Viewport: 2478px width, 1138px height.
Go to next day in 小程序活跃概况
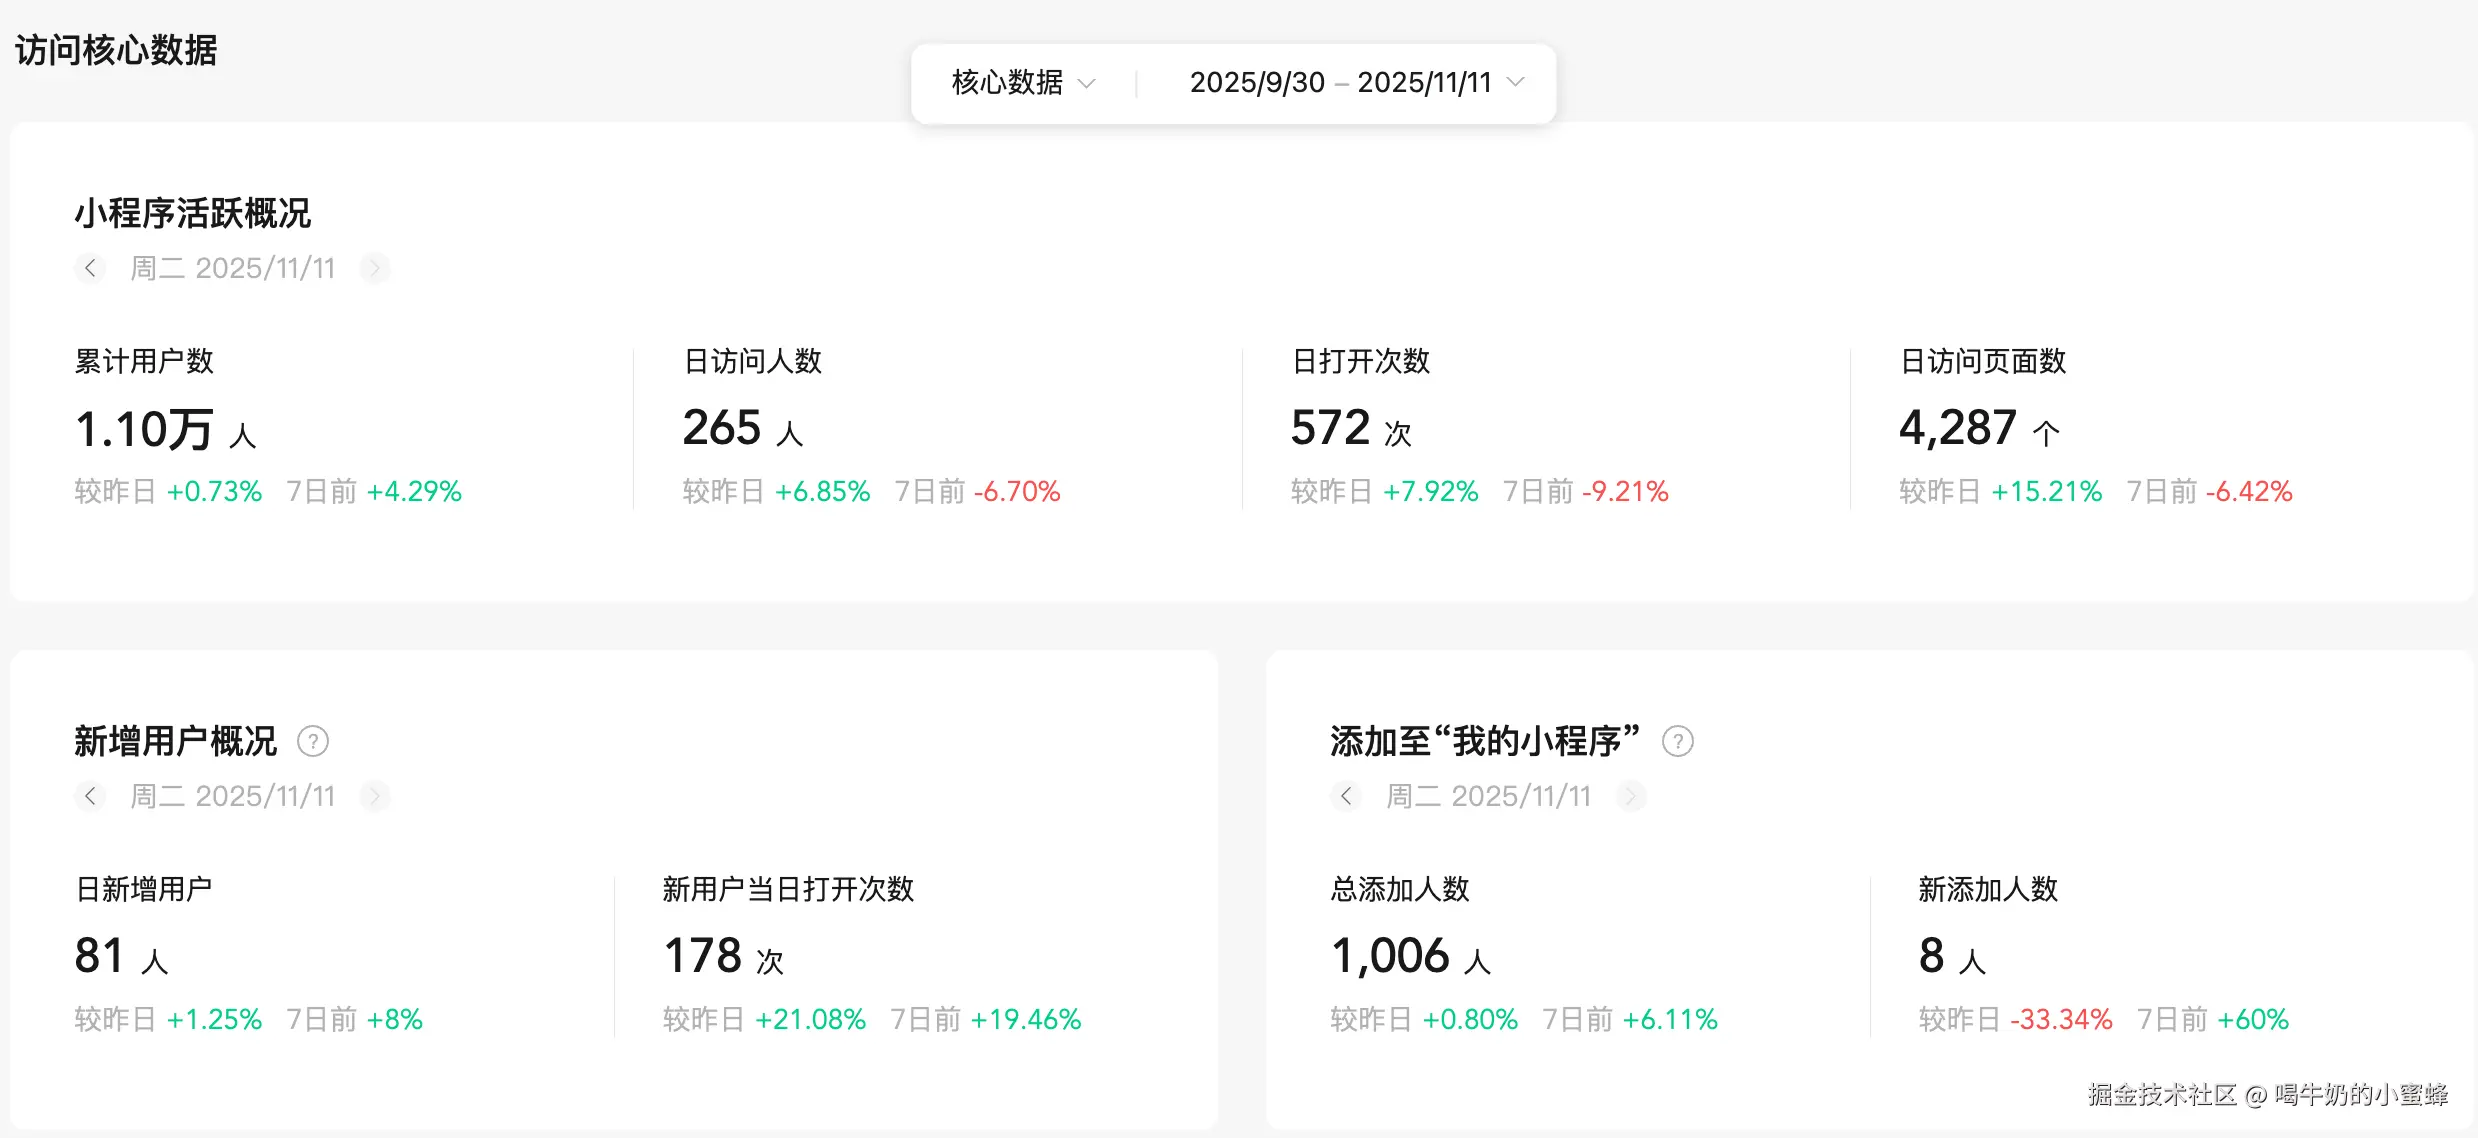click(x=375, y=268)
